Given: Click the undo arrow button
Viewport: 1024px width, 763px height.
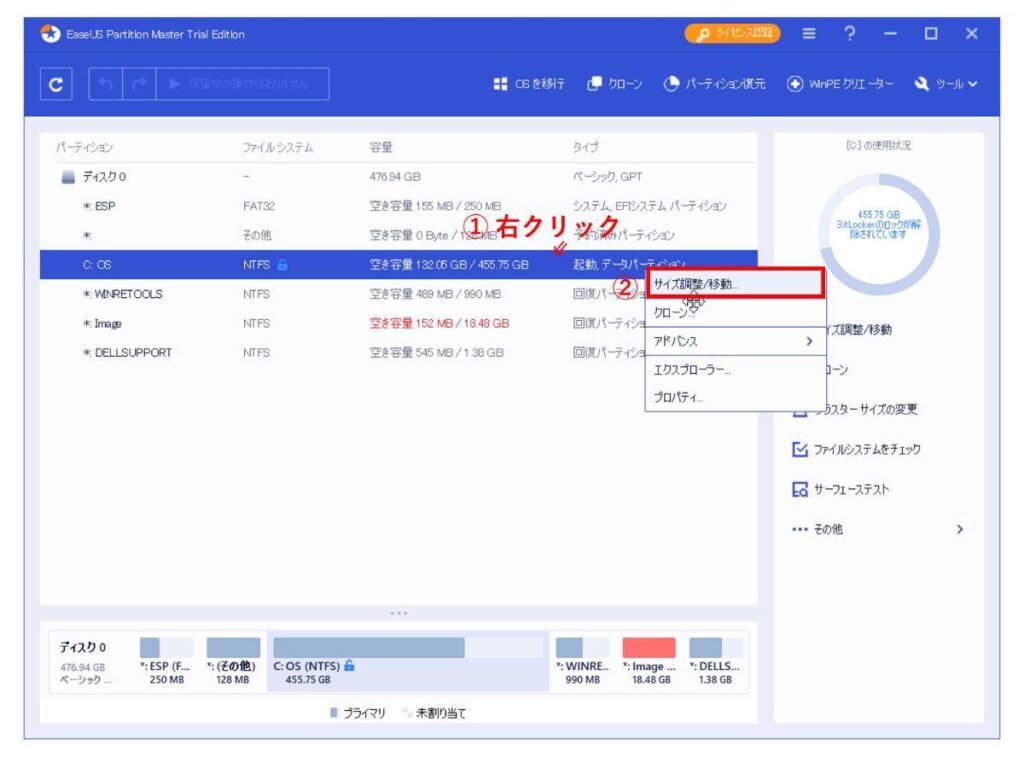Looking at the screenshot, I should [106, 84].
